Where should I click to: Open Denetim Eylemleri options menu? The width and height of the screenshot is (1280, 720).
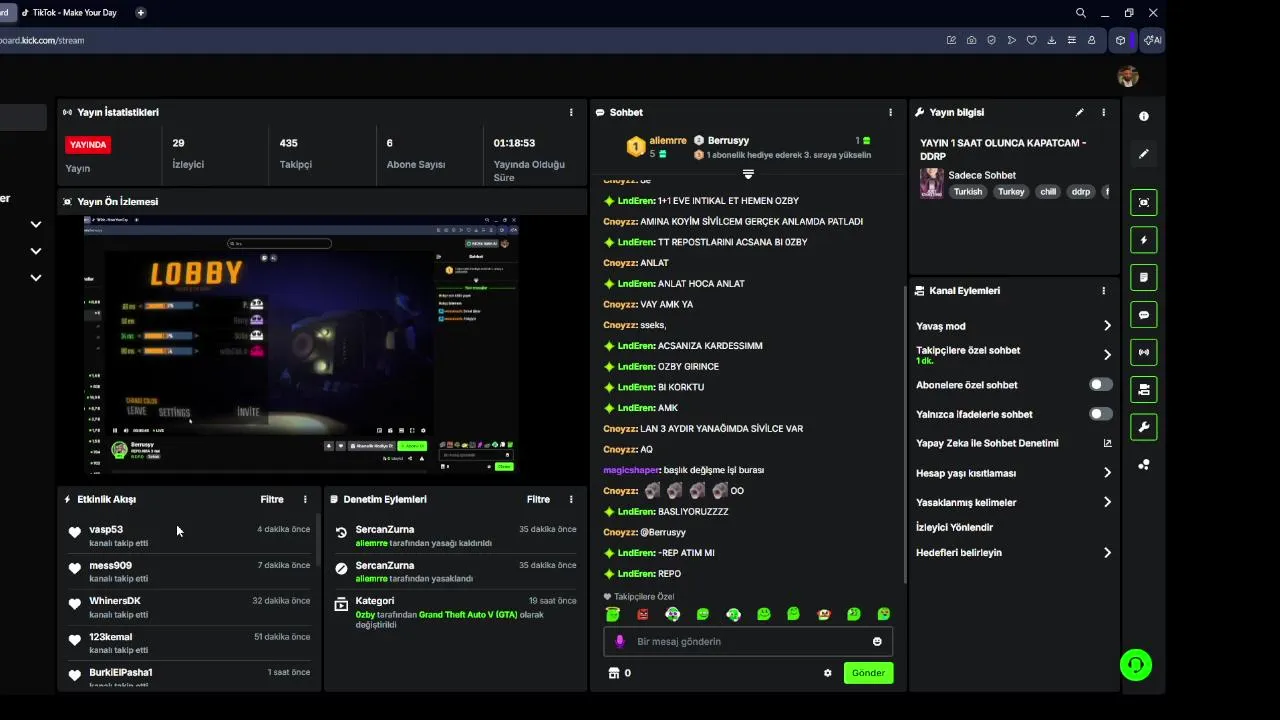[x=572, y=499]
